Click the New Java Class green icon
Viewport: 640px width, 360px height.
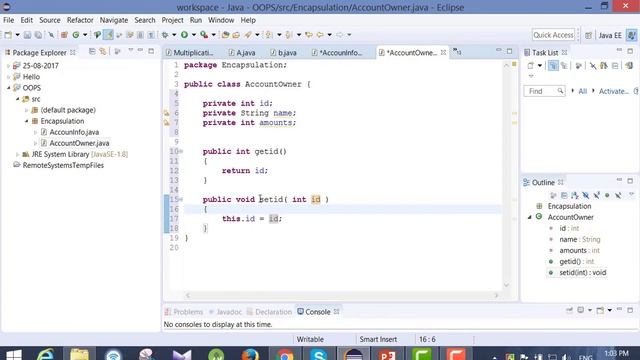(x=76, y=35)
